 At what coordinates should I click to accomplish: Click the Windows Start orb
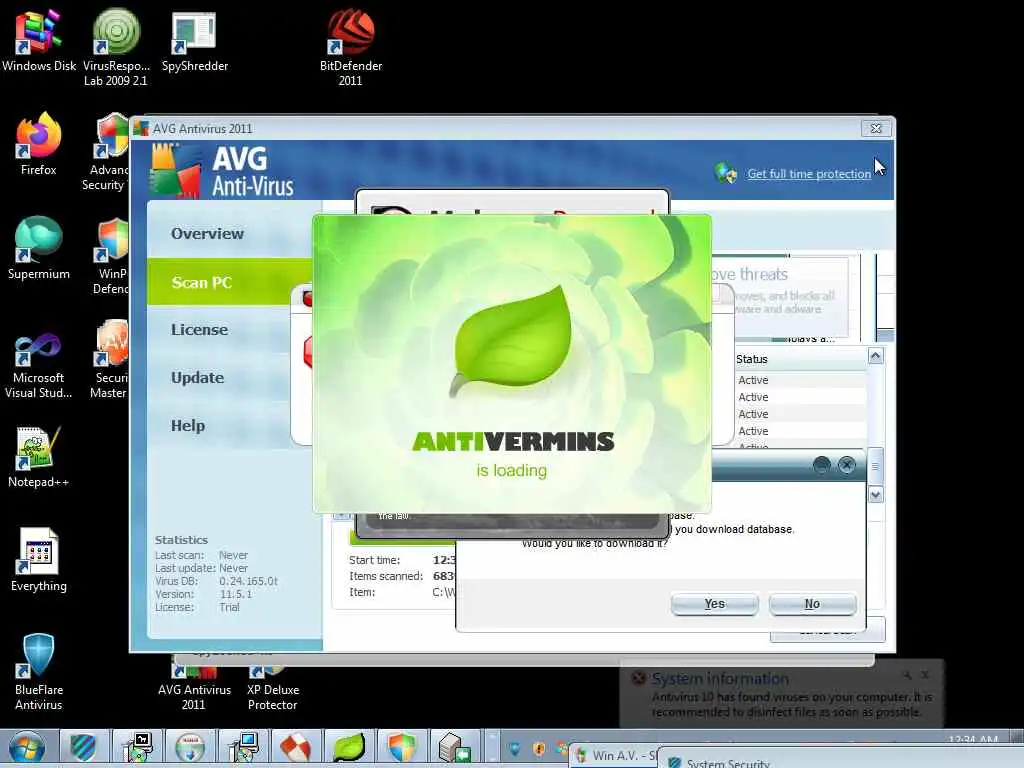coord(27,748)
